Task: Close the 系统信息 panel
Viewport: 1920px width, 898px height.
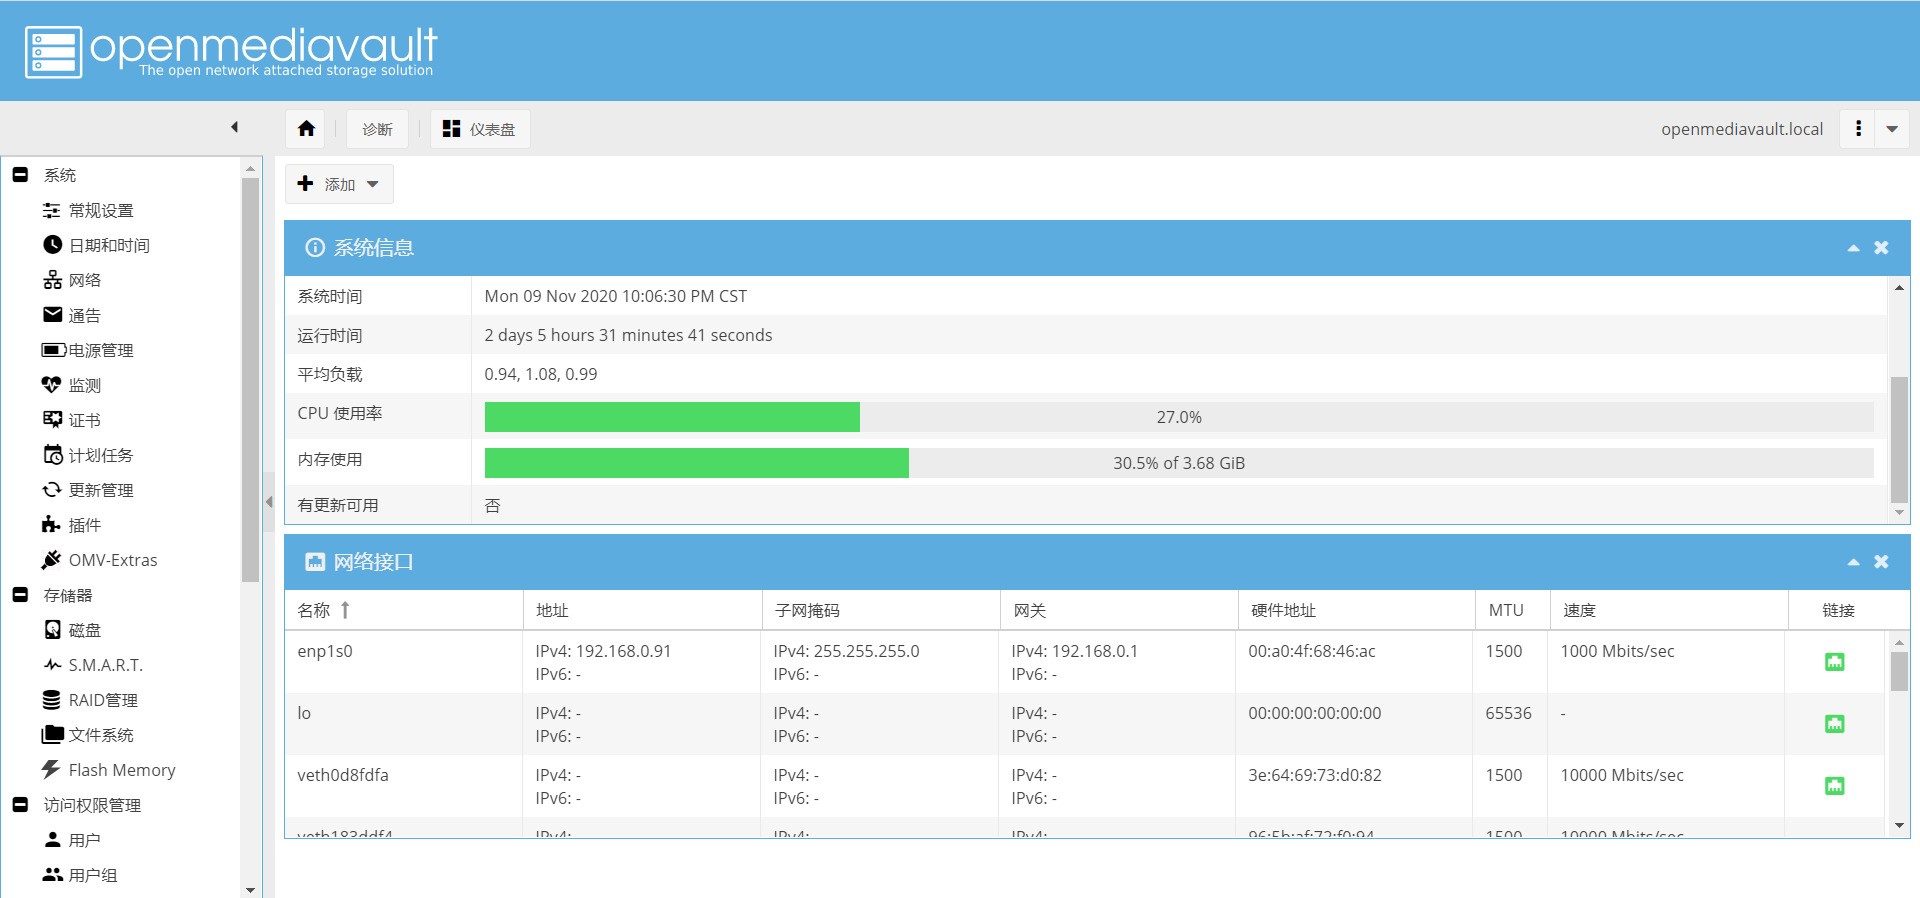Action: [x=1881, y=248]
